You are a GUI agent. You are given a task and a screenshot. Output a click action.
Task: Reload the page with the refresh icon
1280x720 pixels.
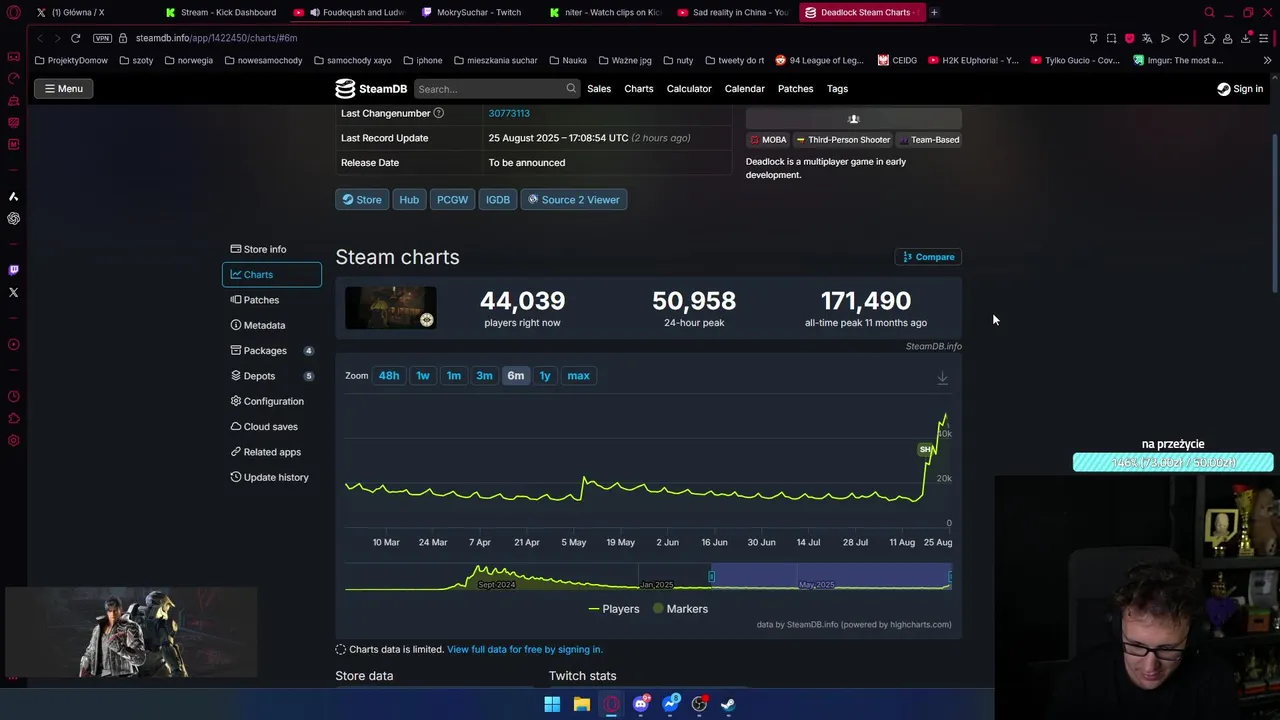[x=75, y=38]
